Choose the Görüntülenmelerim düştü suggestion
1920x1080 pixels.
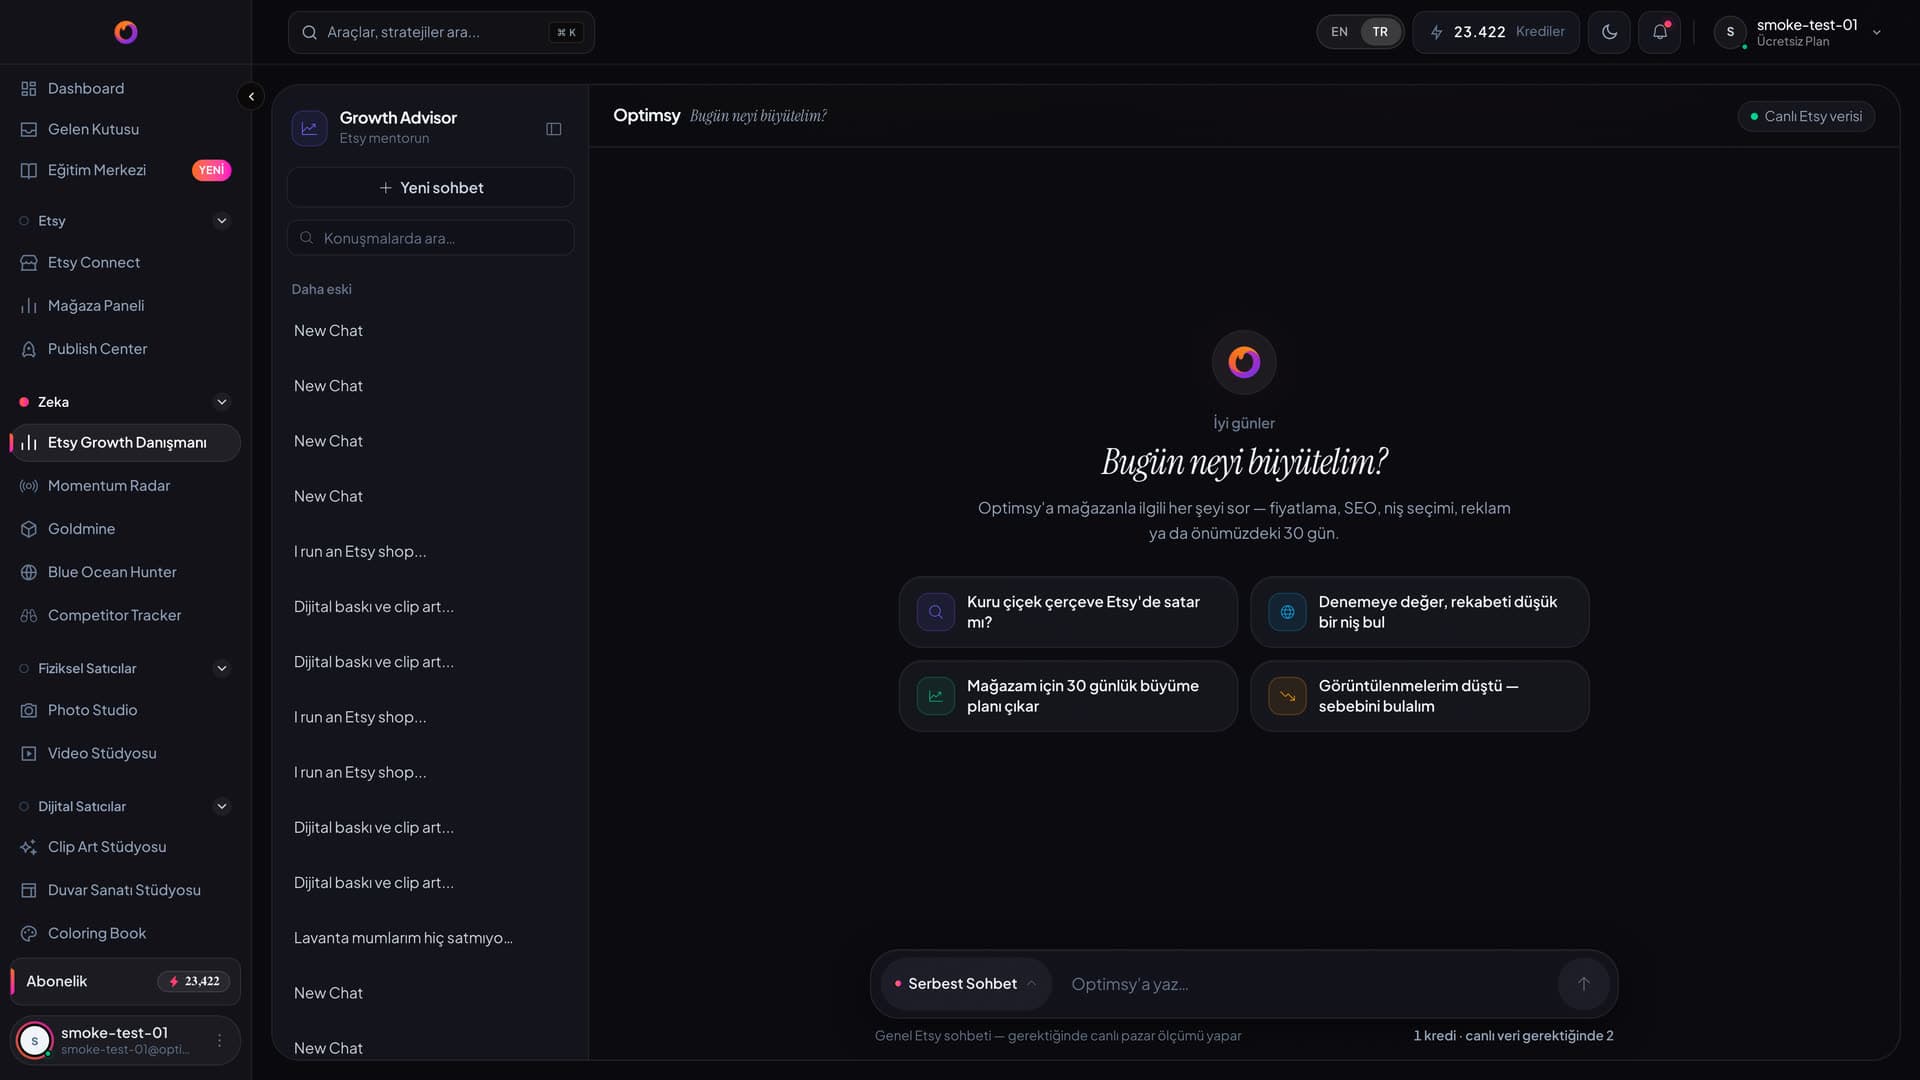coord(1420,696)
